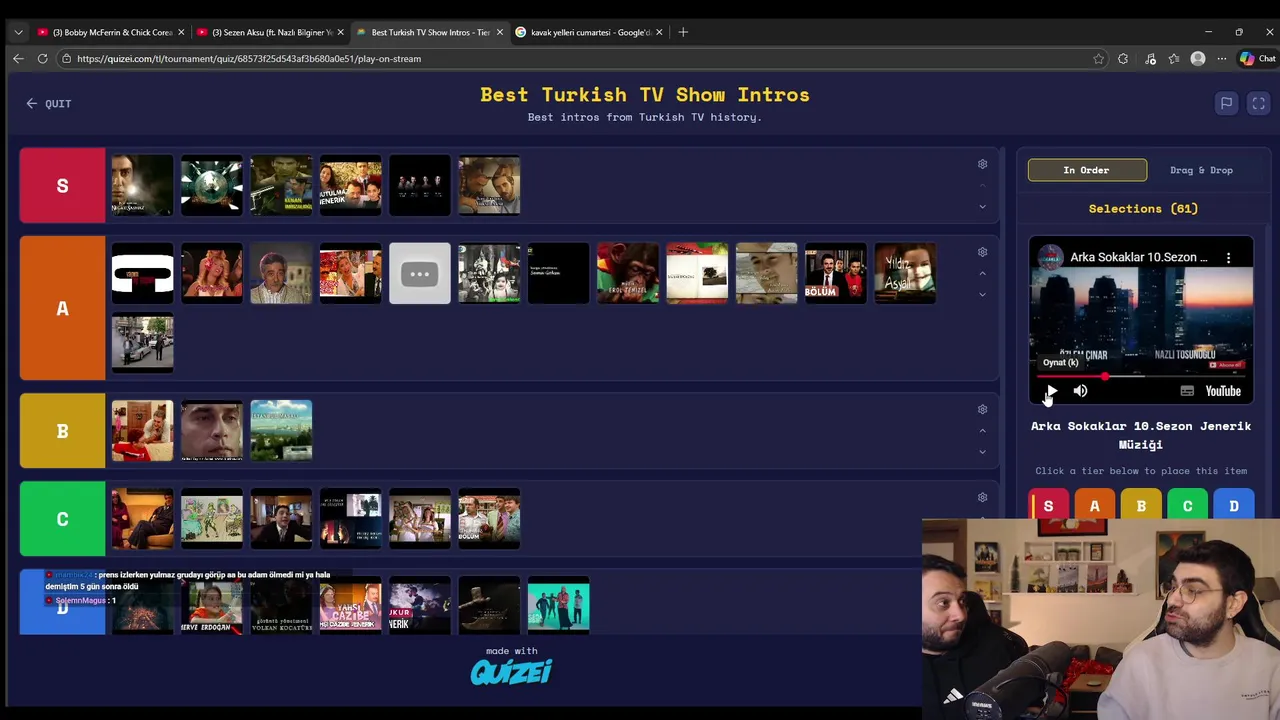Click Arka Sokaklar 10.Sezon Jenerik Müziği title
This screenshot has width=1280, height=720.
pos(1141,435)
